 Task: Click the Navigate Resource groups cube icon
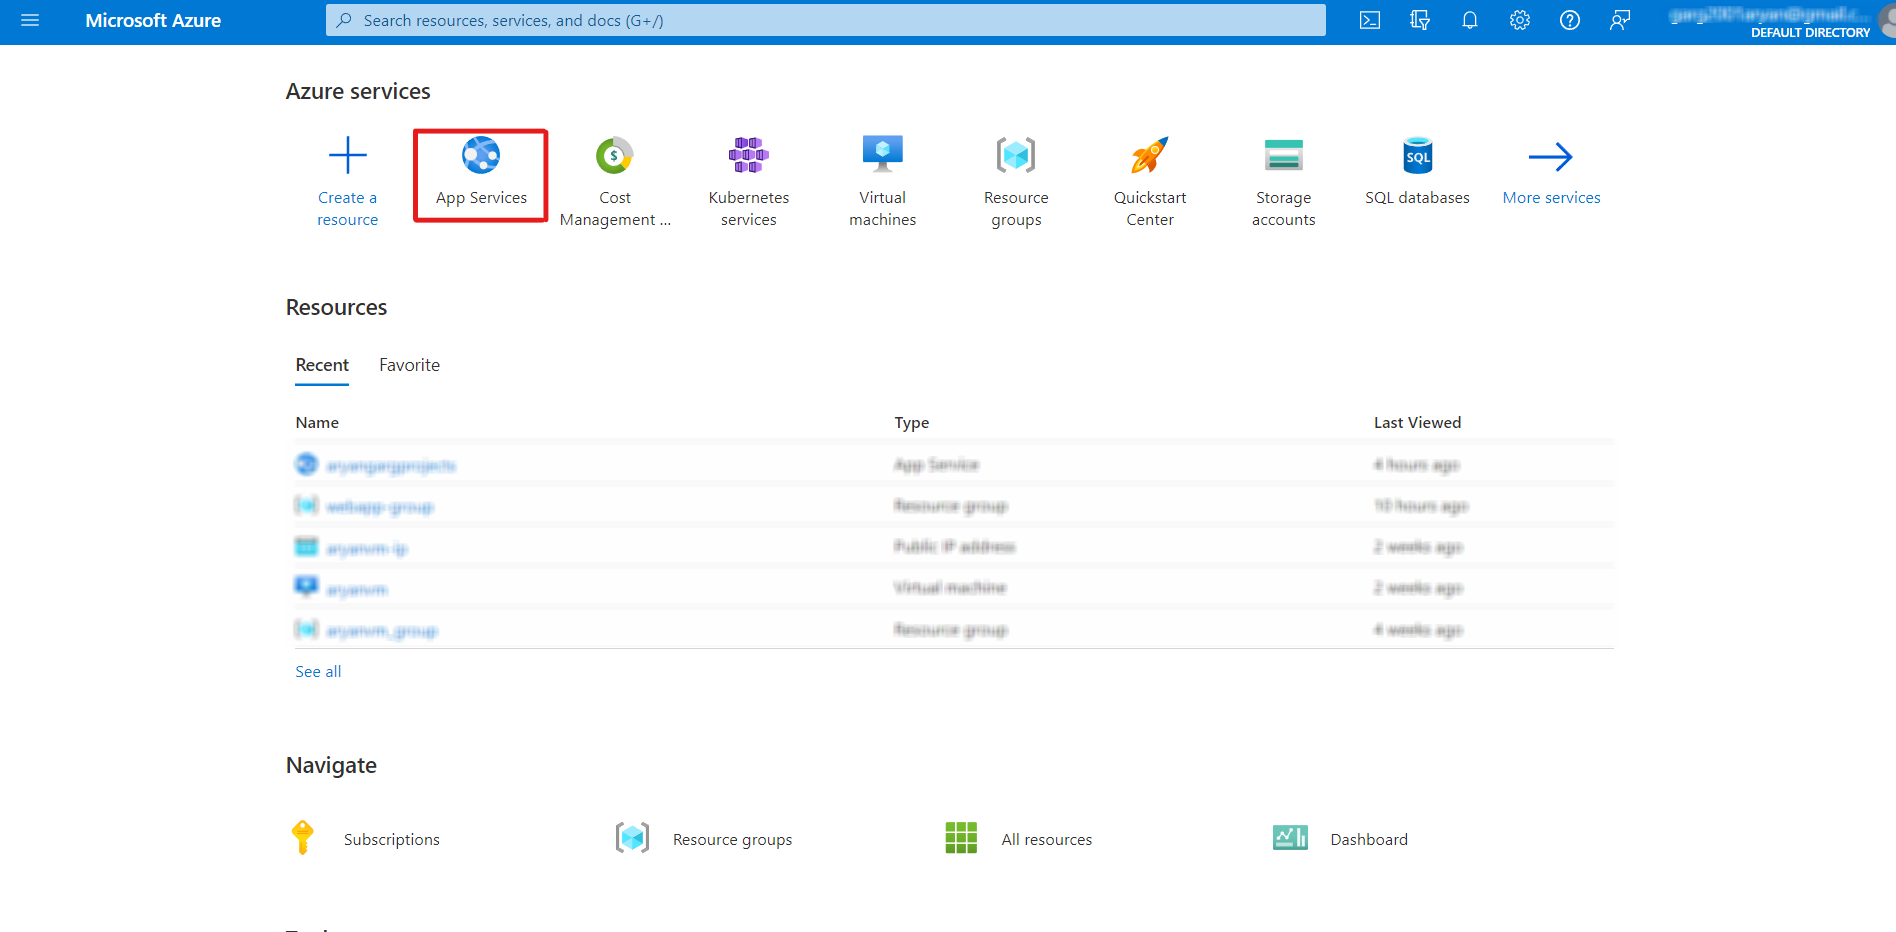pyautogui.click(x=632, y=838)
